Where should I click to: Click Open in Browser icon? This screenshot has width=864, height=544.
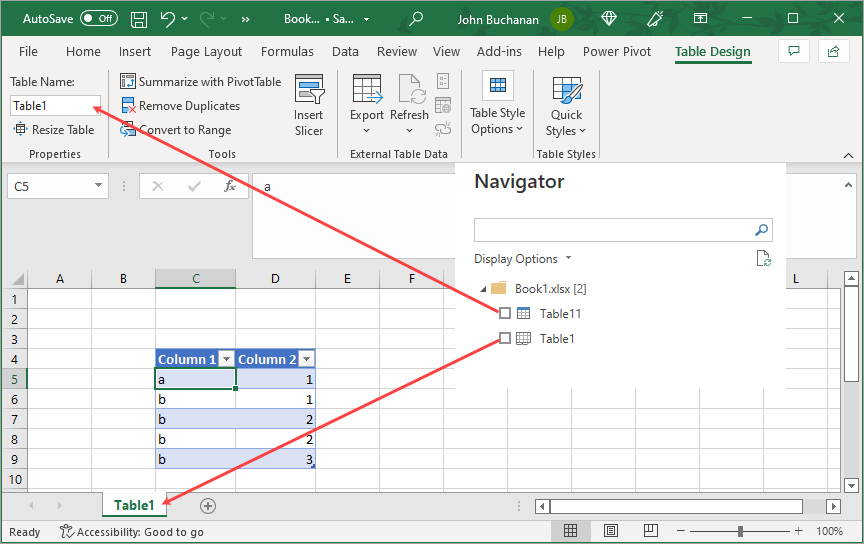(x=443, y=105)
